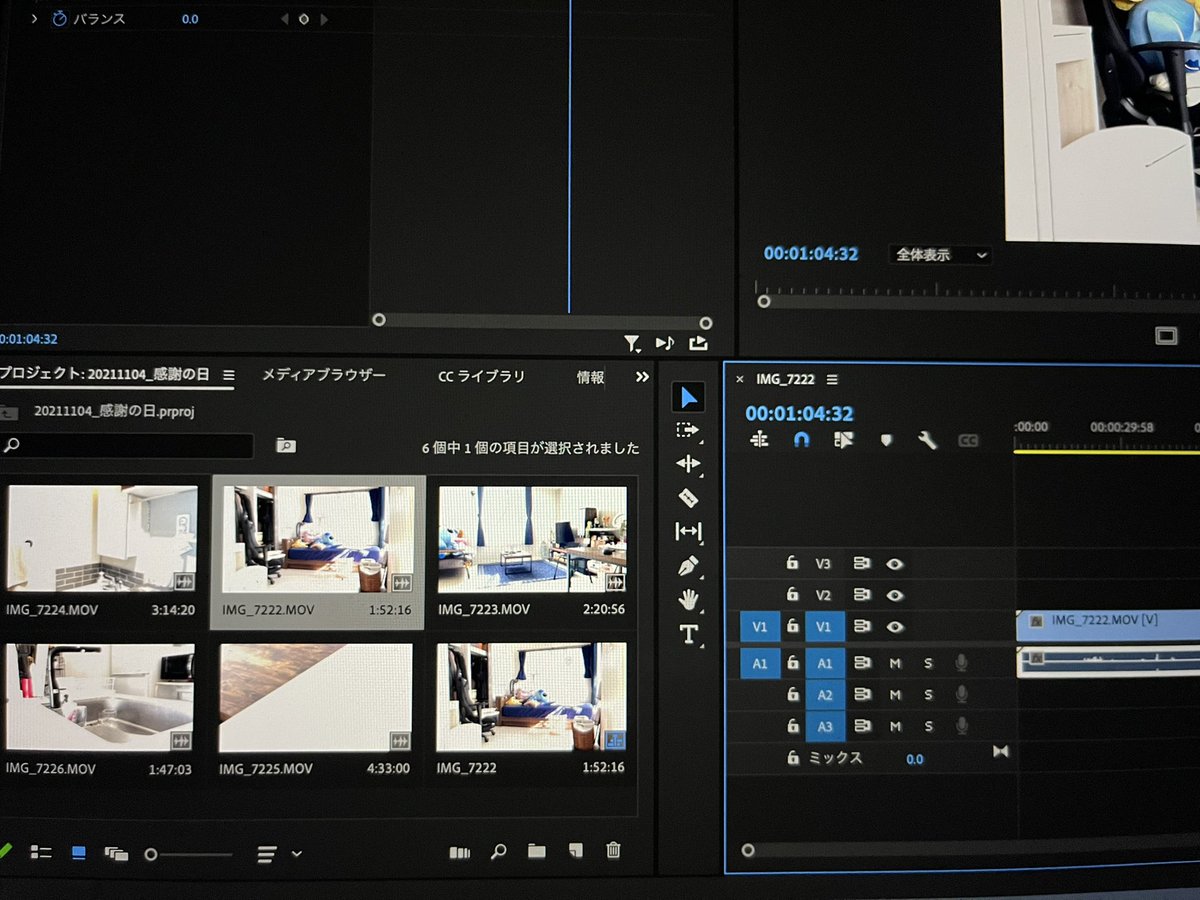Toggle timeline Snap magnet icon
Viewport: 1200px width, 900px height.
coord(801,439)
